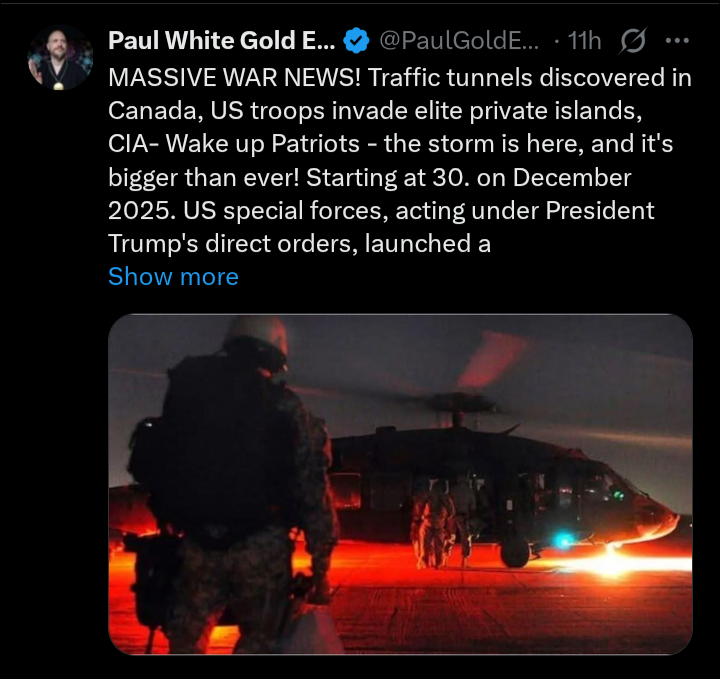This screenshot has height=679, width=720.
Task: Open the Paul White Gold E... display name
Action: tap(222, 40)
